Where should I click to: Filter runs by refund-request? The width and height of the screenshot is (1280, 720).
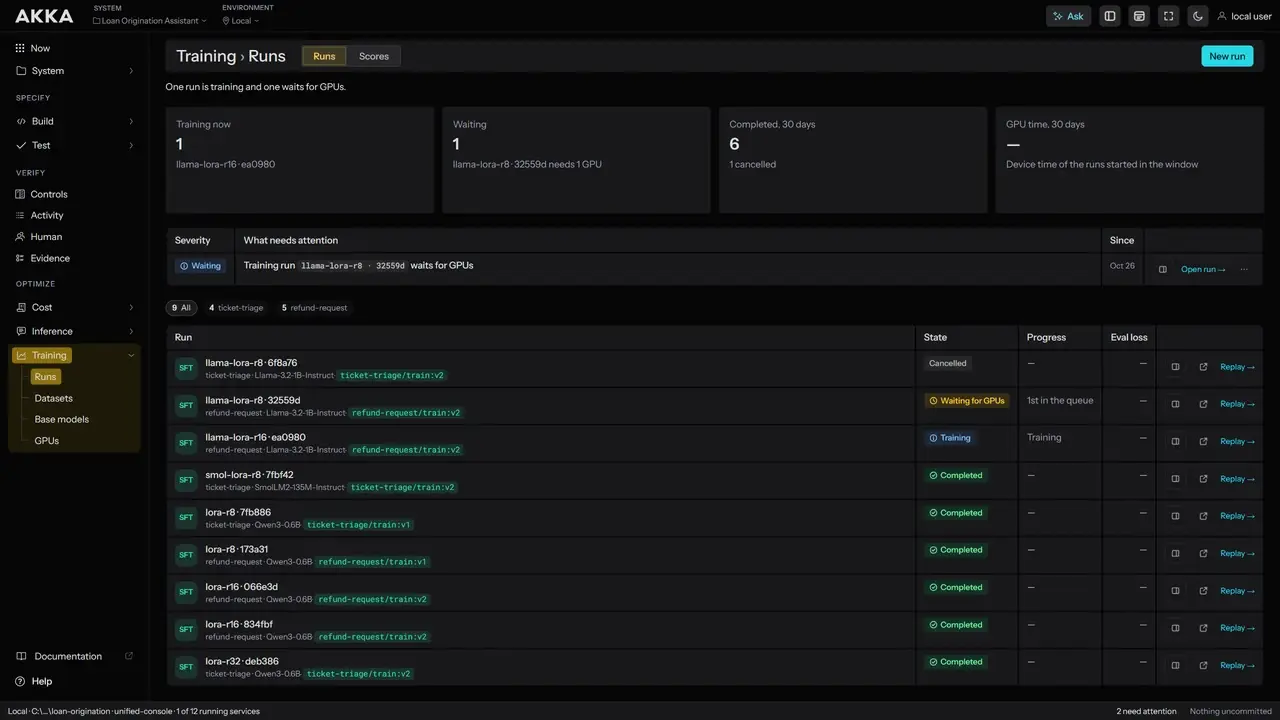click(315, 308)
